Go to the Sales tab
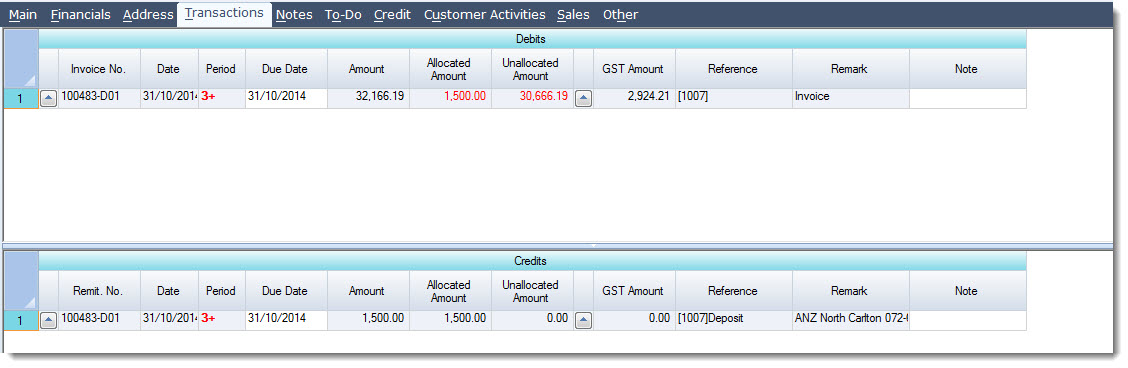The width and height of the screenshot is (1128, 368). pos(573,14)
